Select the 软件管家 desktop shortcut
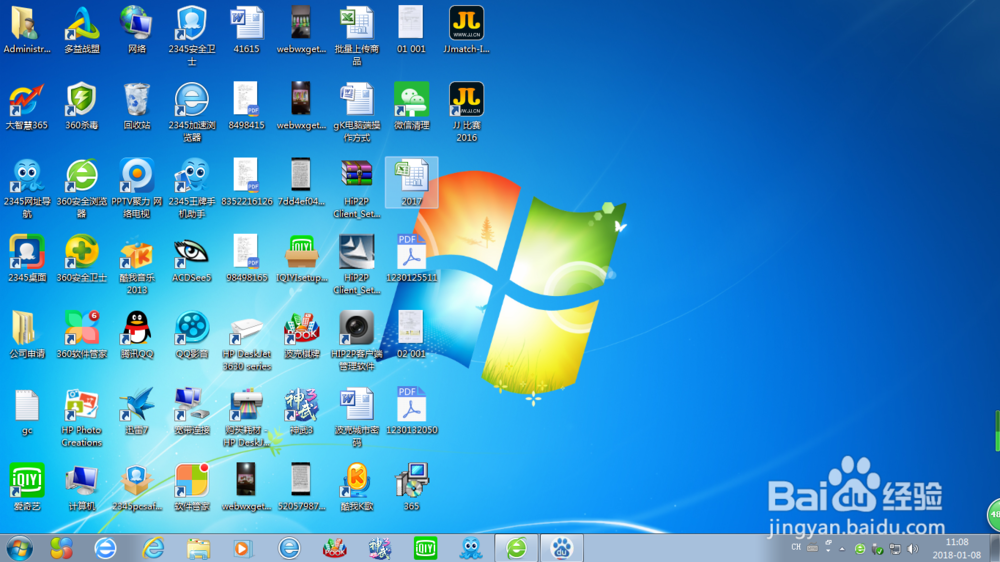Screen dimensions: 1000x562 coord(191,487)
